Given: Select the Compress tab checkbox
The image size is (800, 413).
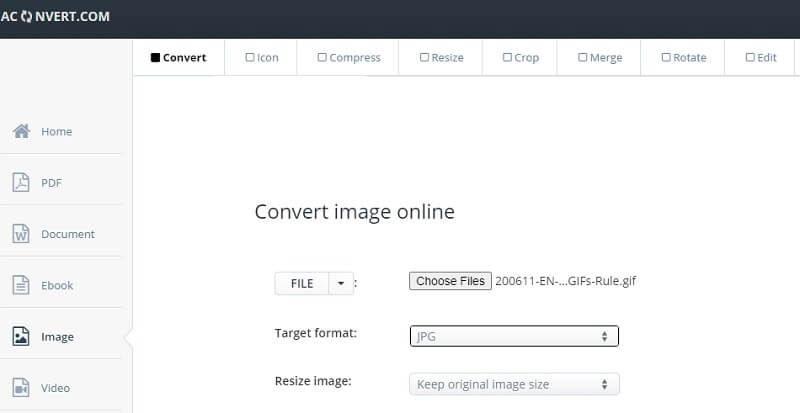Looking at the screenshot, I should 322,58.
